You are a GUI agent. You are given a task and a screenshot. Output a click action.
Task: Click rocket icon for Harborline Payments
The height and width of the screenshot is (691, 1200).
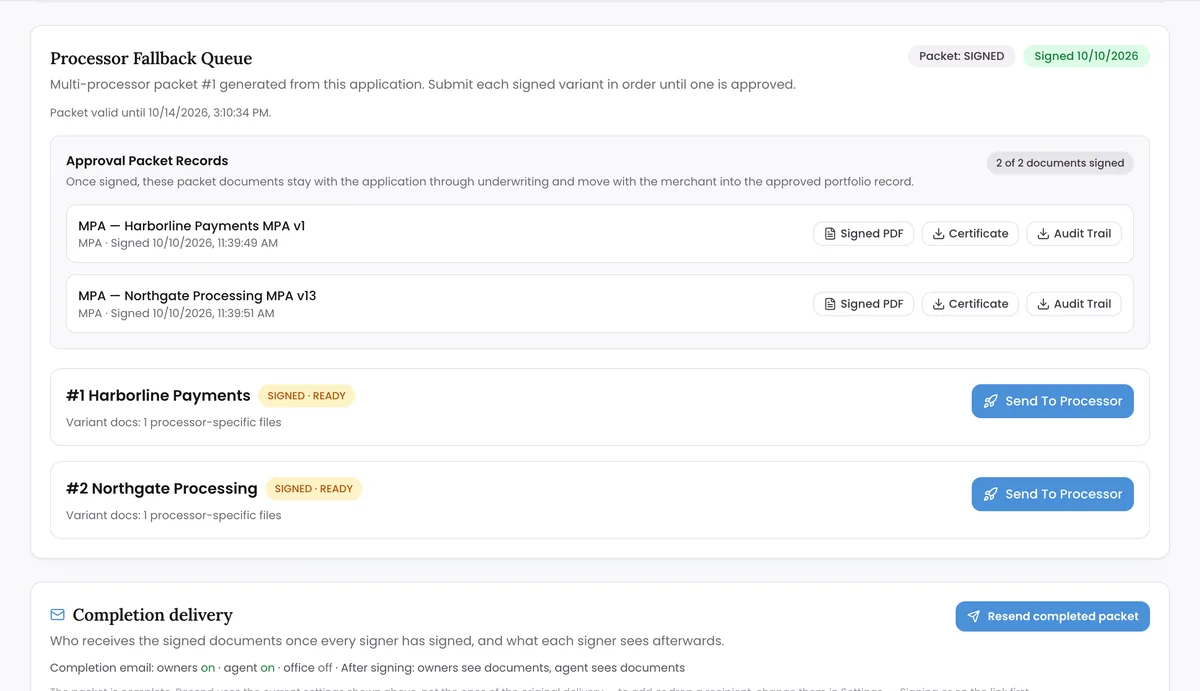click(991, 401)
